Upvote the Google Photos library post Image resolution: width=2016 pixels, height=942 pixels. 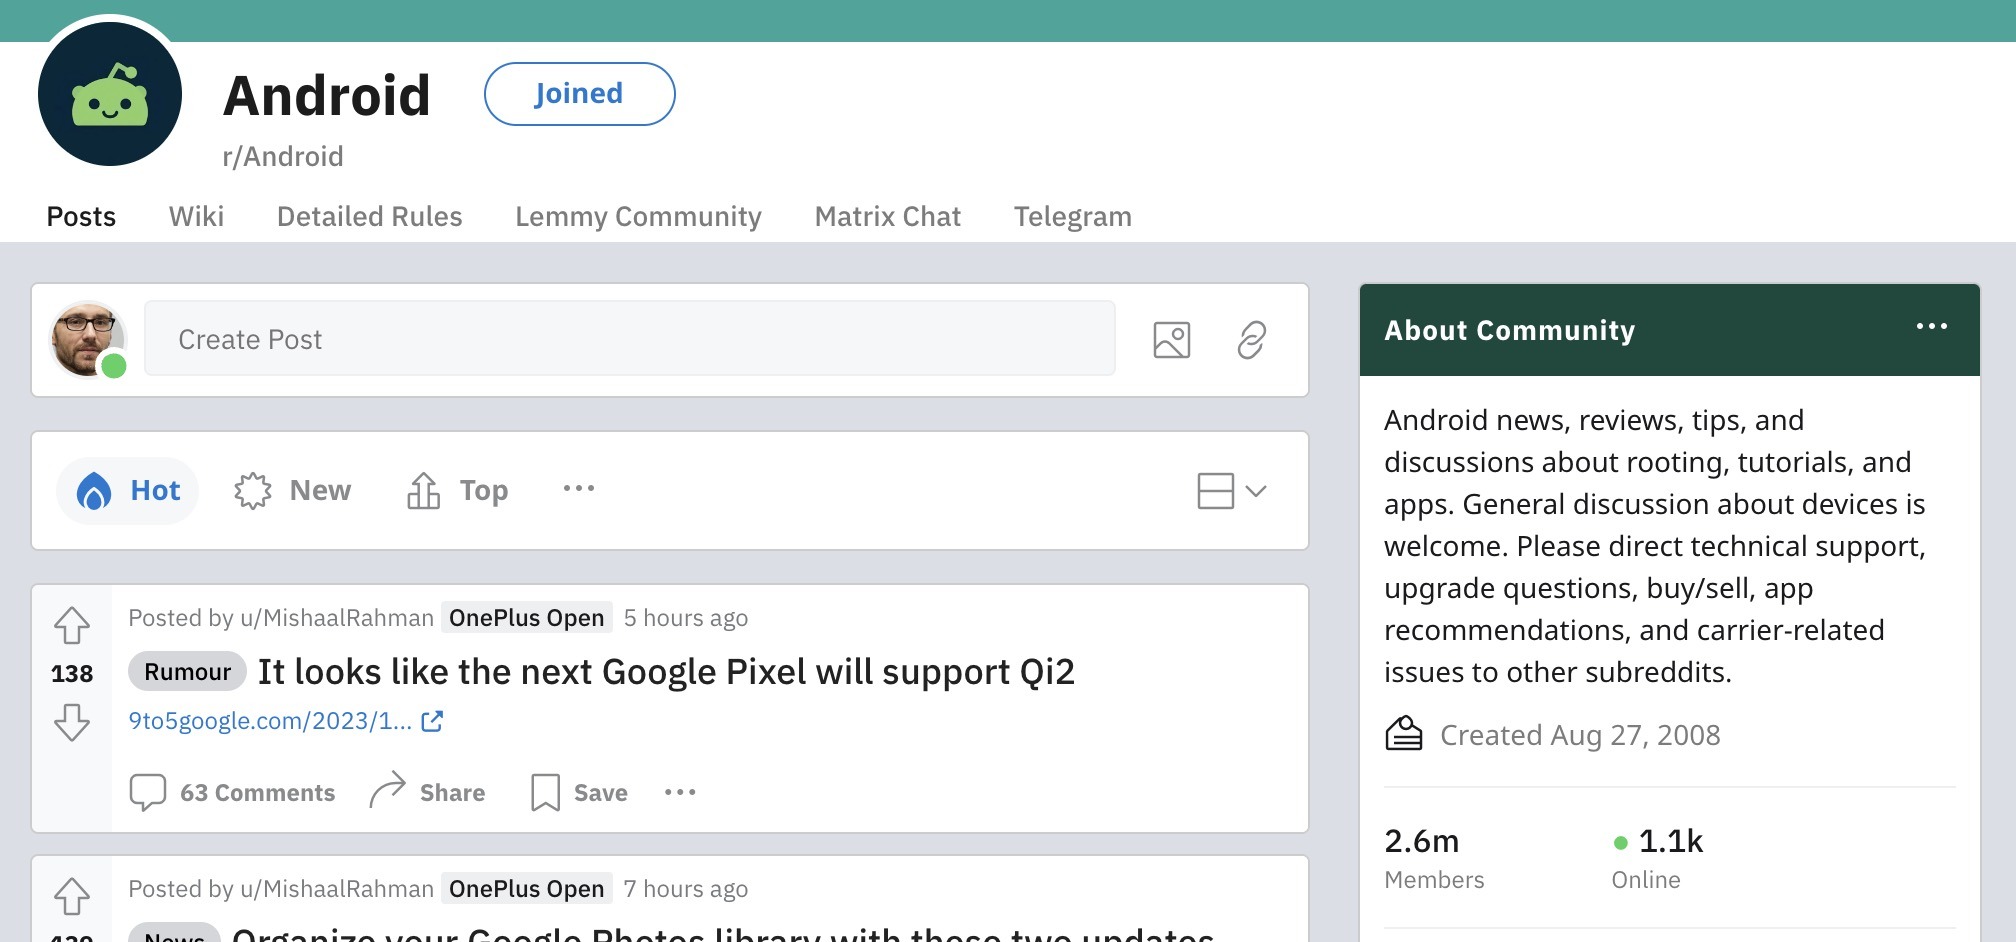[72, 896]
